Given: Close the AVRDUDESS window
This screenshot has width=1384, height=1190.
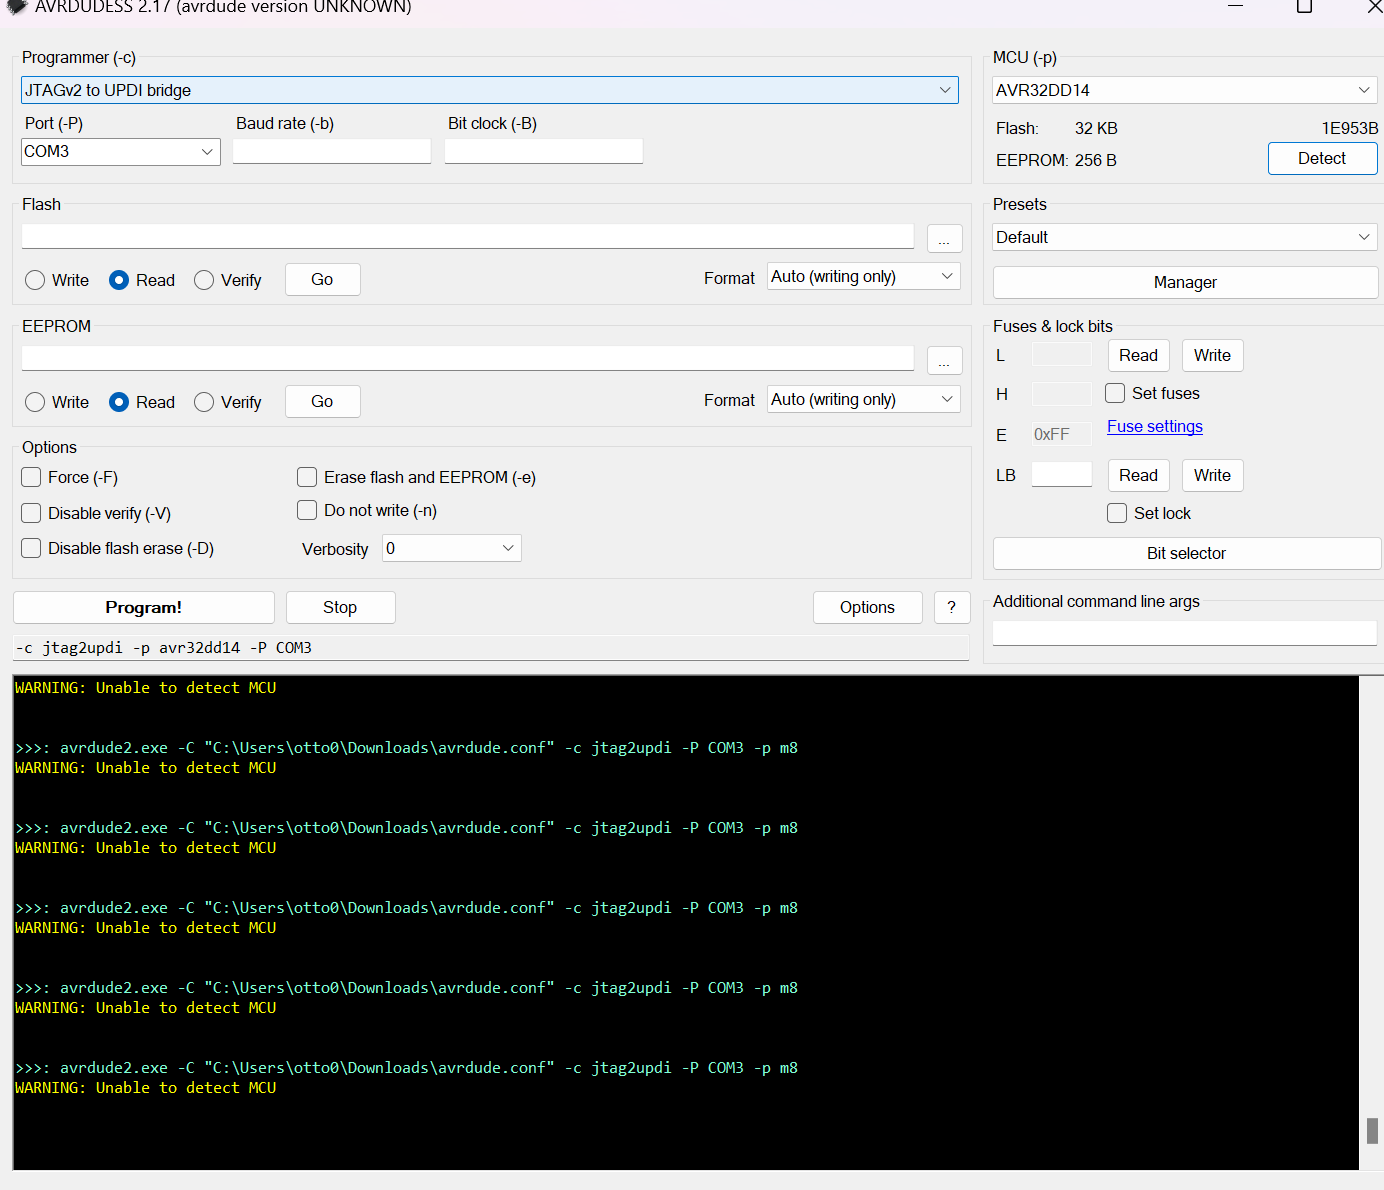Looking at the screenshot, I should click(1374, 6).
